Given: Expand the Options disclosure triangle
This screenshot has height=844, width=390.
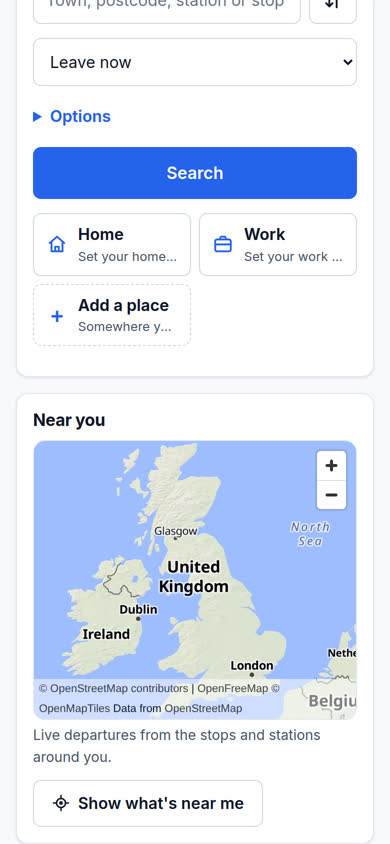Looking at the screenshot, I should 37,116.
